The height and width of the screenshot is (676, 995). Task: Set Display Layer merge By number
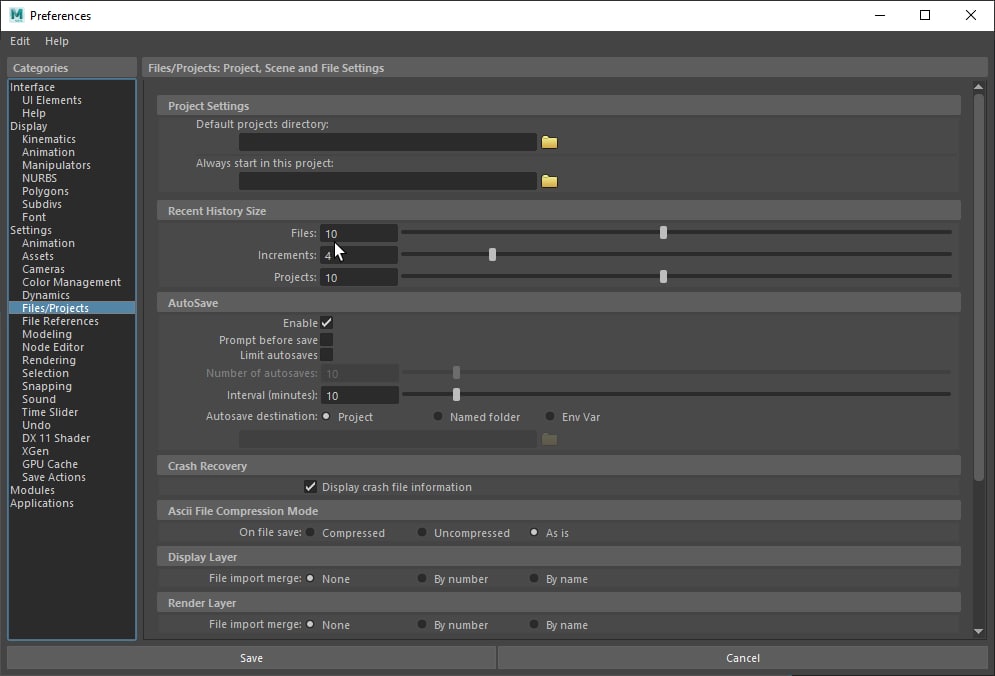tap(422, 578)
